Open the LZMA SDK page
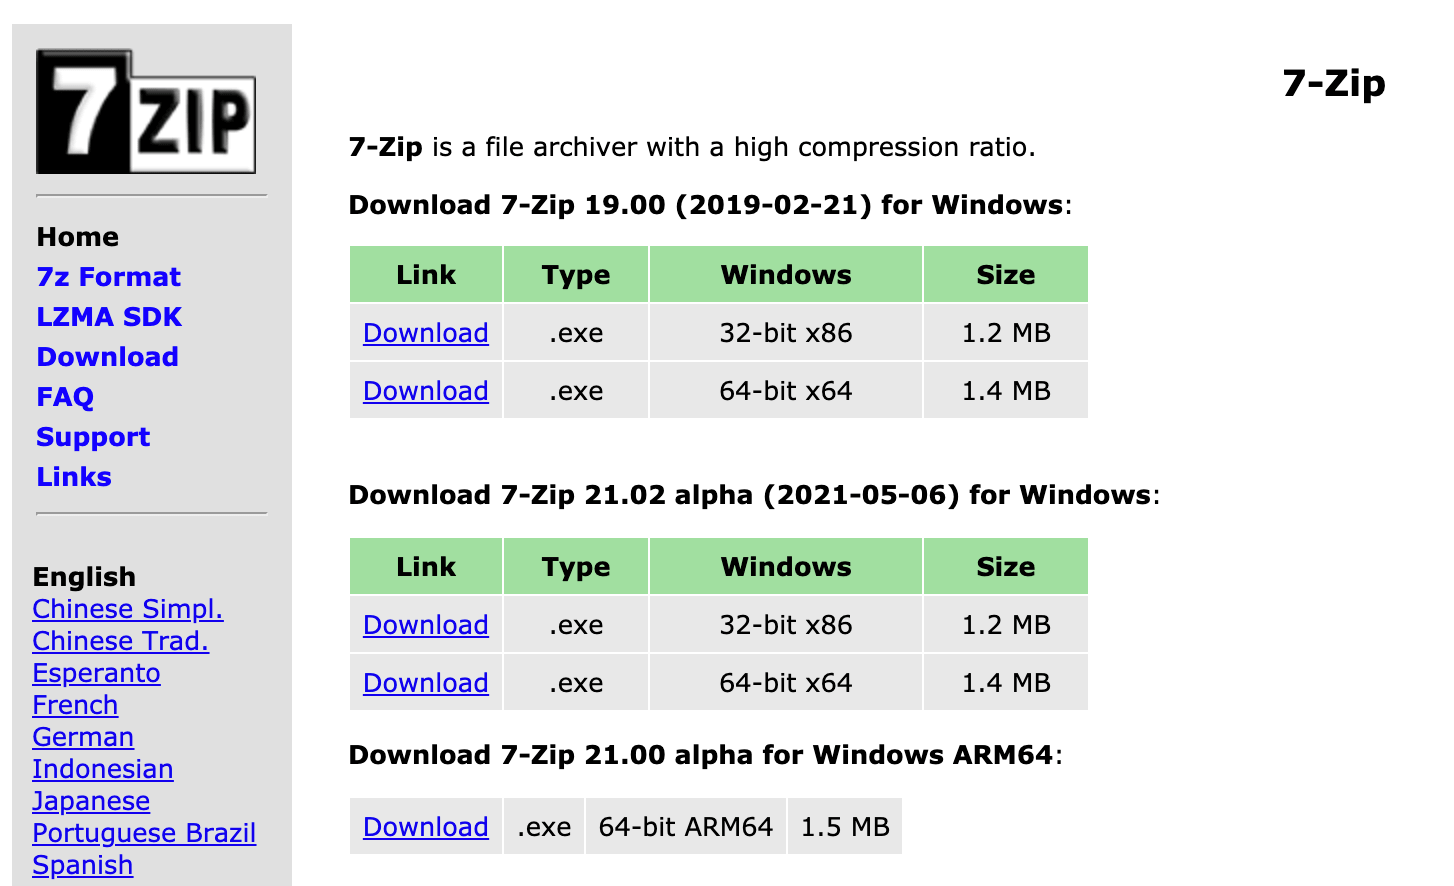Screen dimensions: 1454x886 109,317
